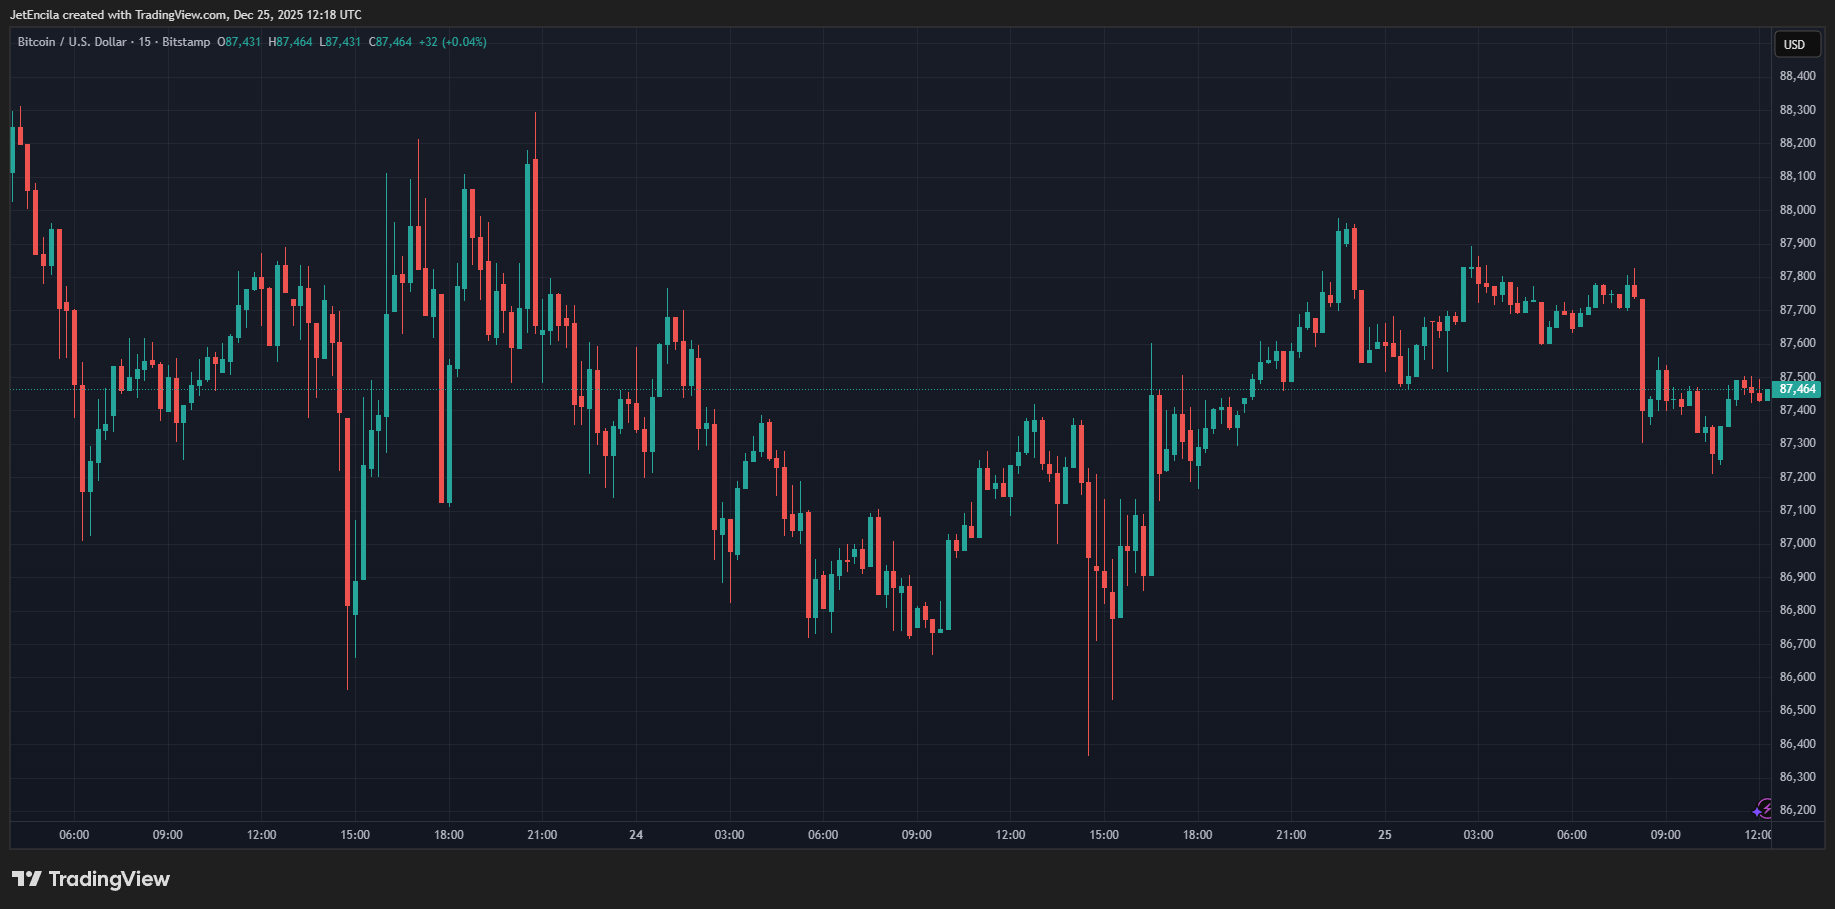Click the highlighted current price label 87,464

(1797, 389)
